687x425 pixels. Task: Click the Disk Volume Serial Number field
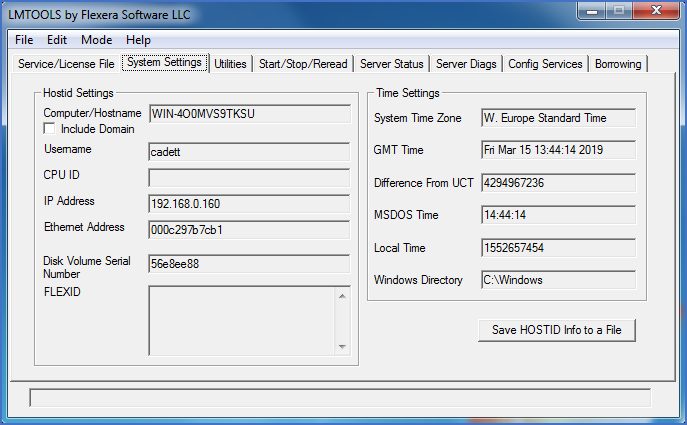pos(249,264)
